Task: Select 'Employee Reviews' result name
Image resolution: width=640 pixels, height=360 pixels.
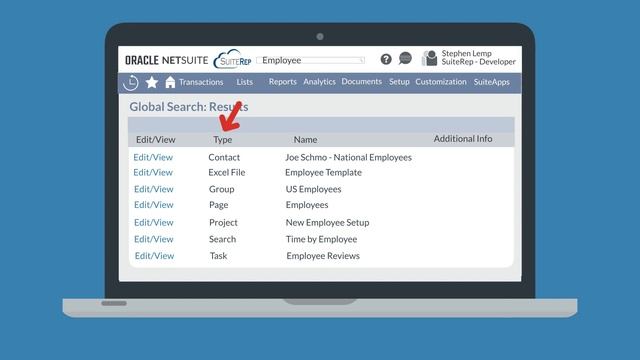Action: (323, 256)
